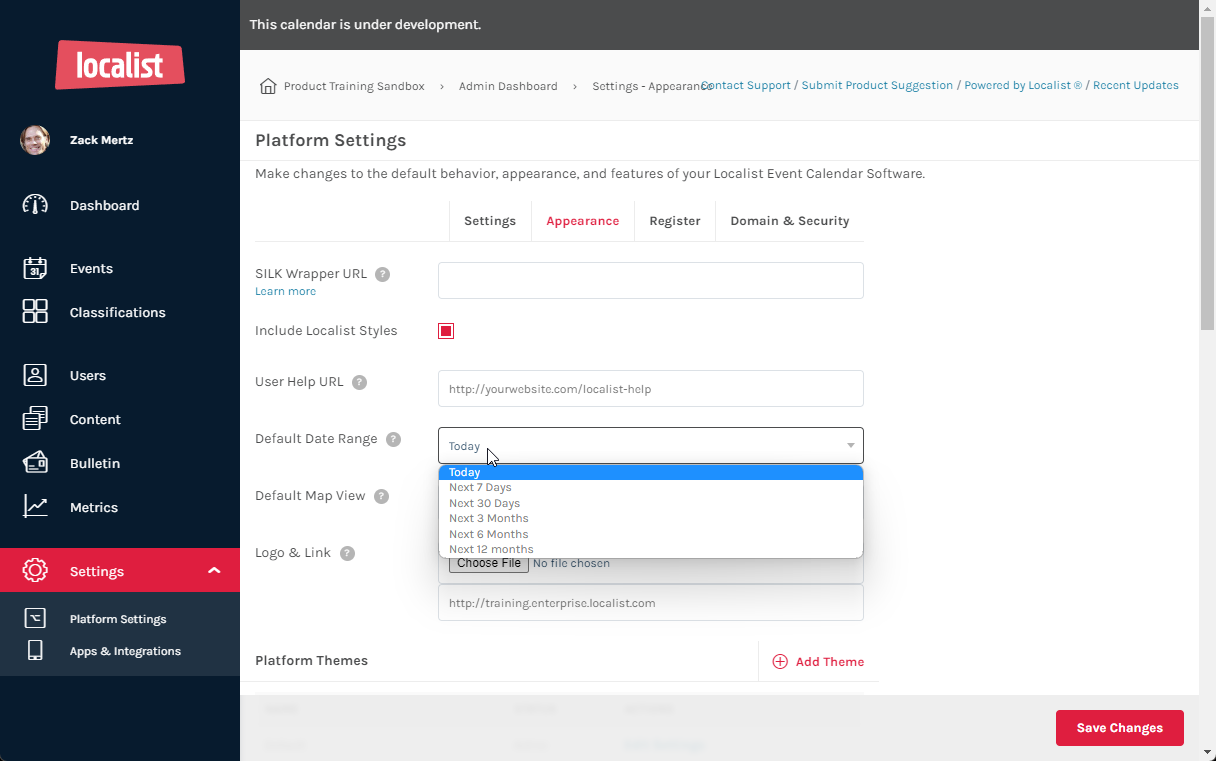Open Events in sidebar
1216x761 pixels.
coord(91,268)
